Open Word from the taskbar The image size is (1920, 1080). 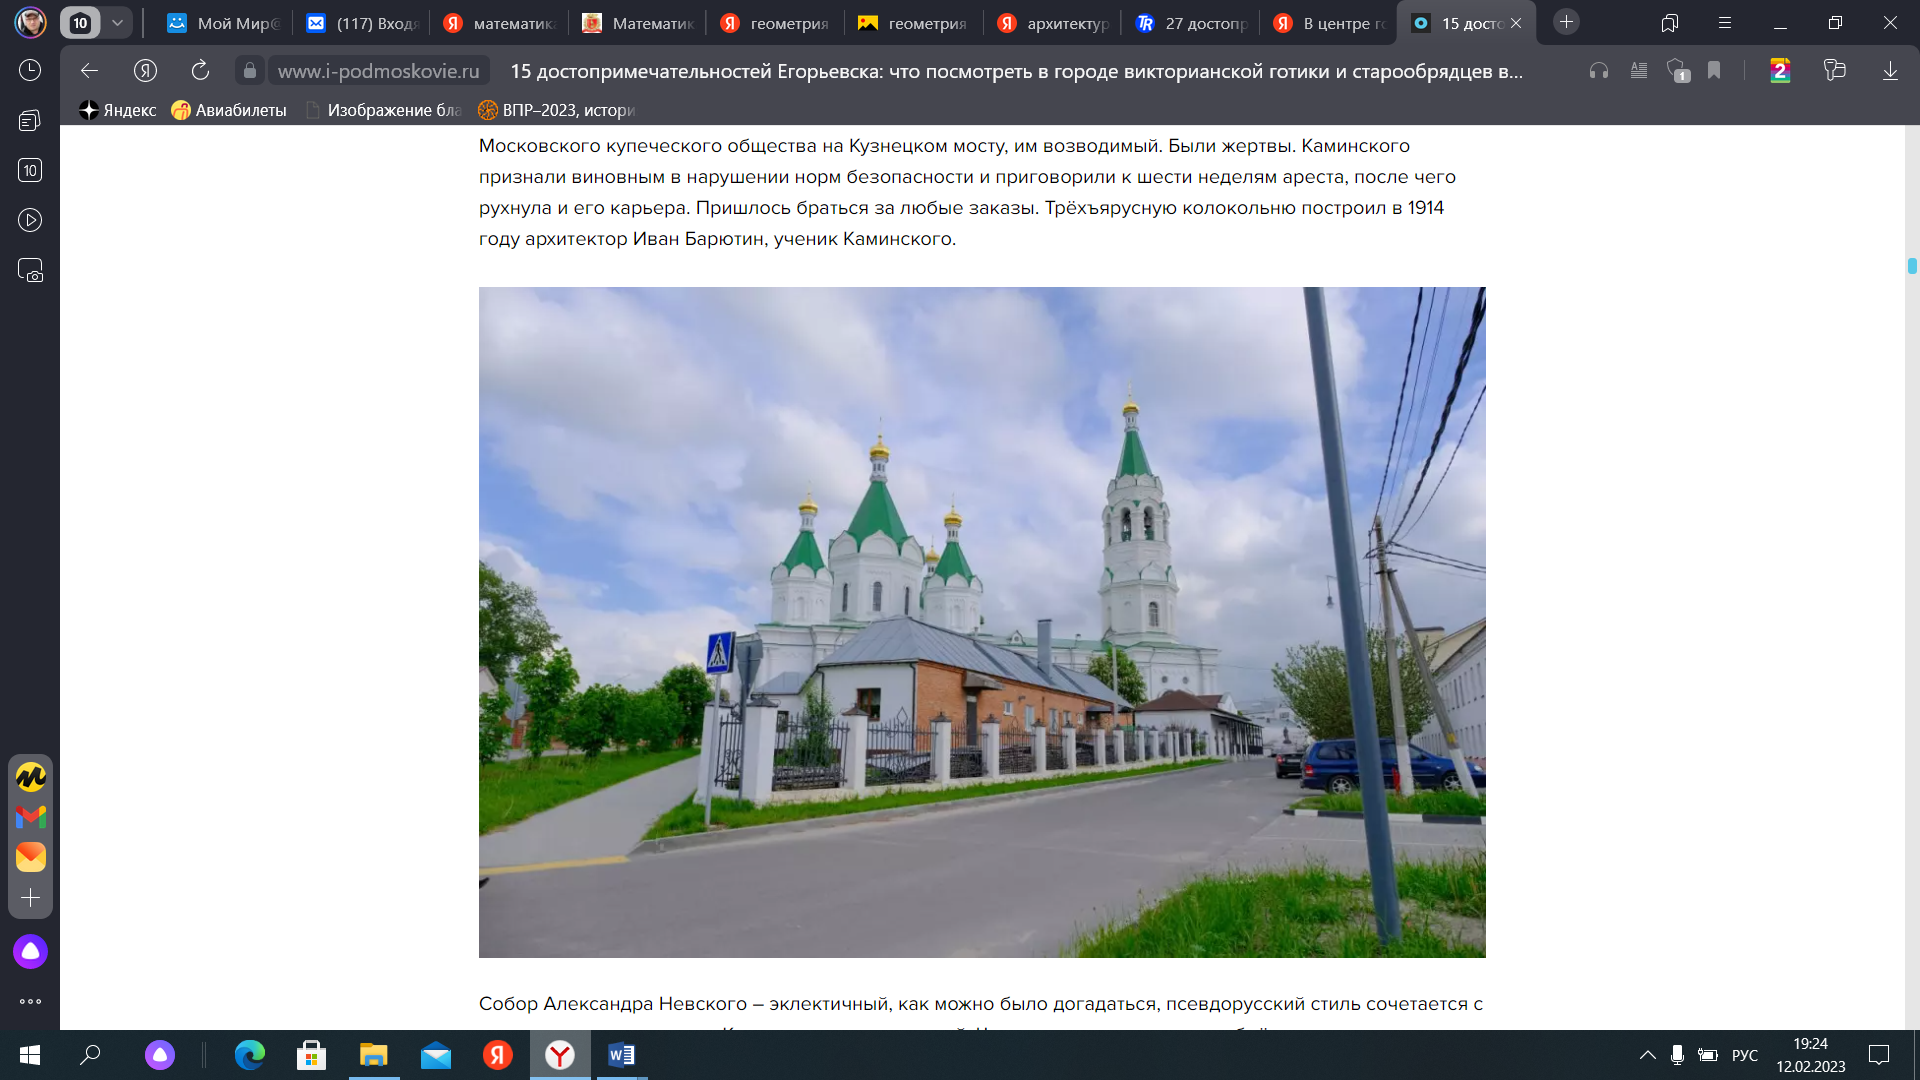point(621,1055)
